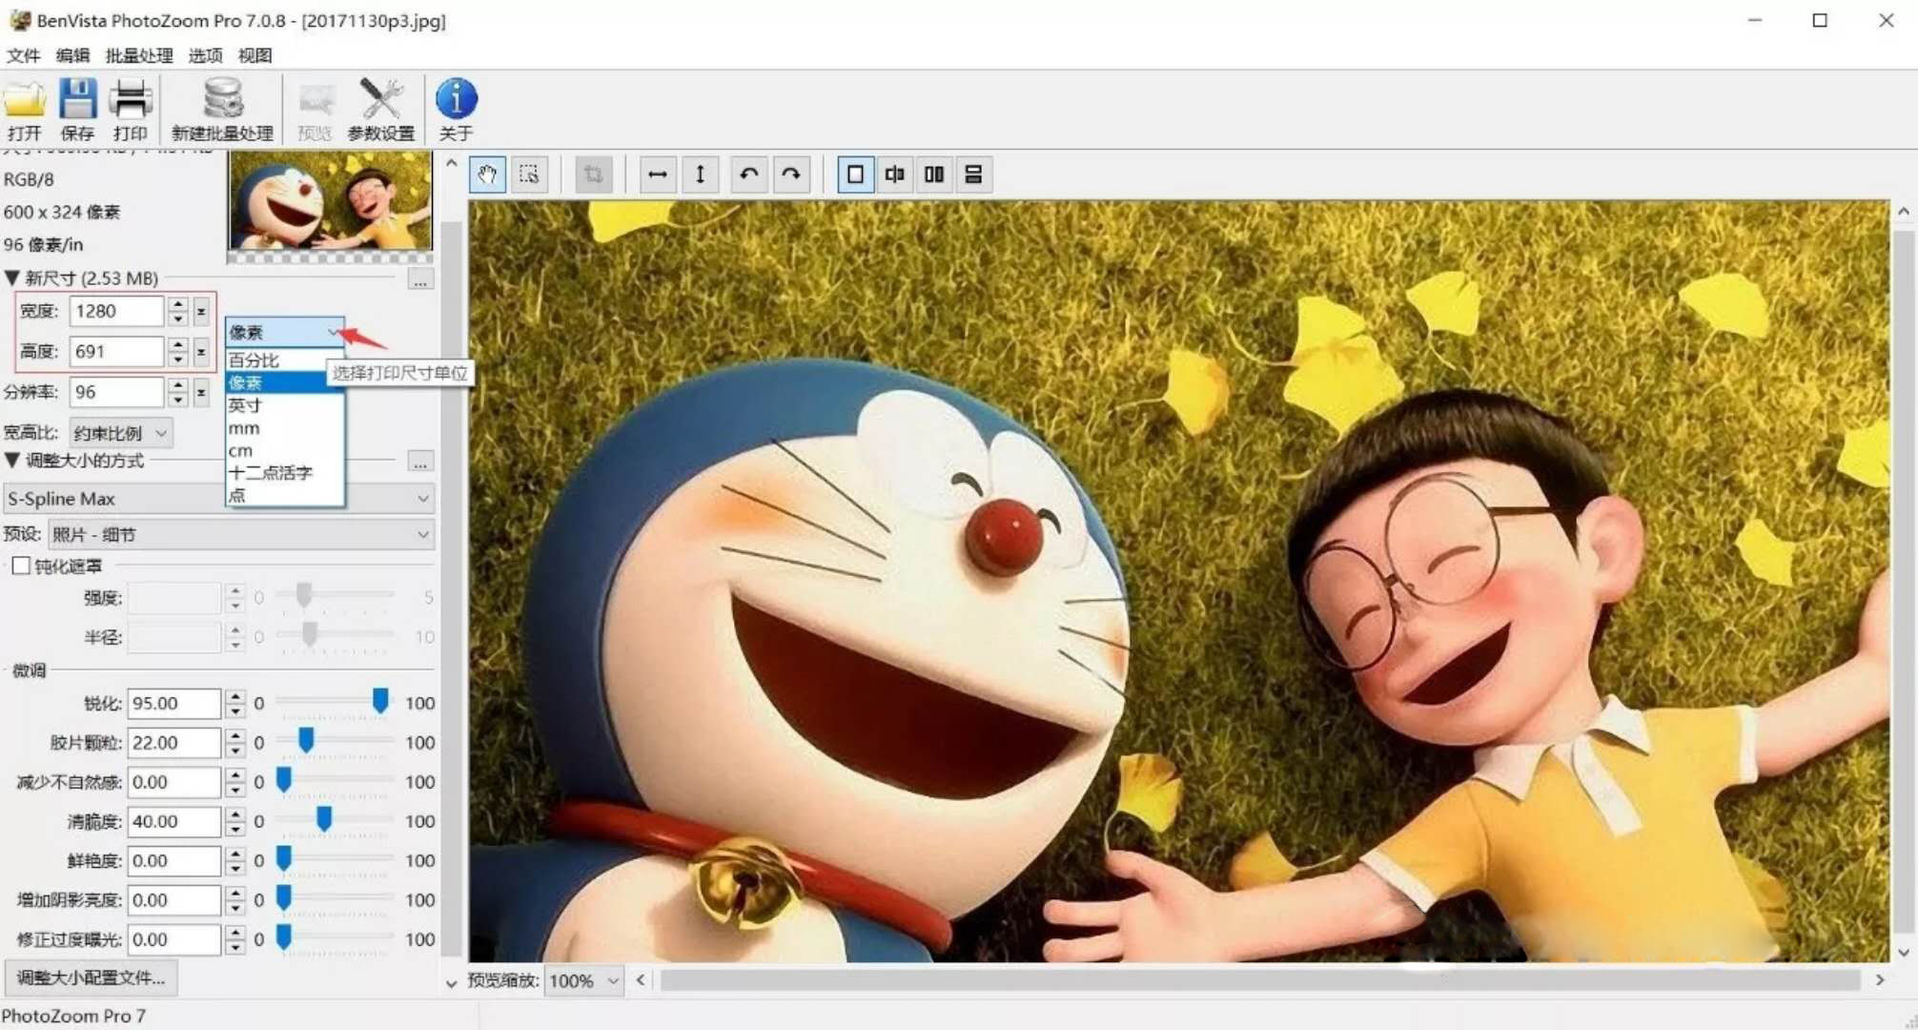This screenshot has width=1918, height=1030.
Task: Click the 锐化 slider handle
Action: coord(380,701)
